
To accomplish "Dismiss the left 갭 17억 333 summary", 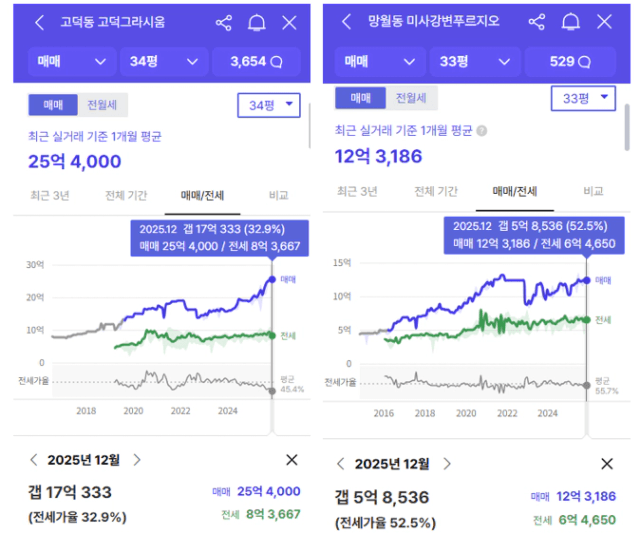I will [x=292, y=460].
